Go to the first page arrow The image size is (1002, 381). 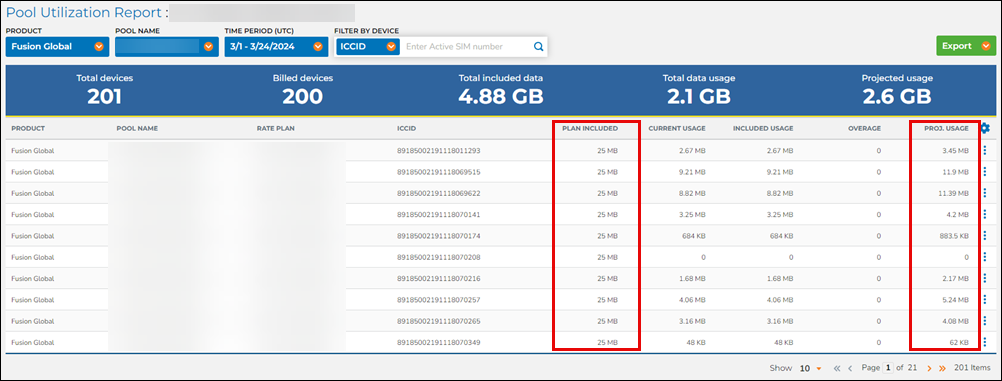pyautogui.click(x=837, y=368)
